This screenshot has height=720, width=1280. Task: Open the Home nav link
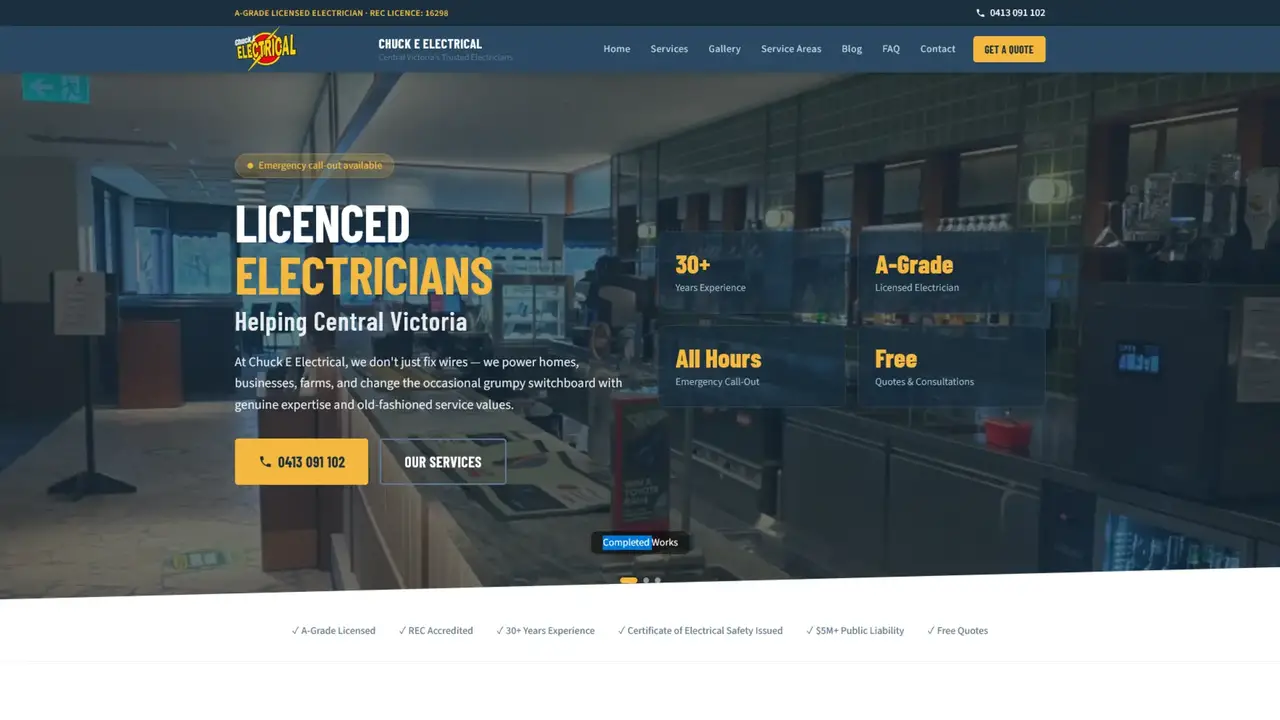point(616,49)
